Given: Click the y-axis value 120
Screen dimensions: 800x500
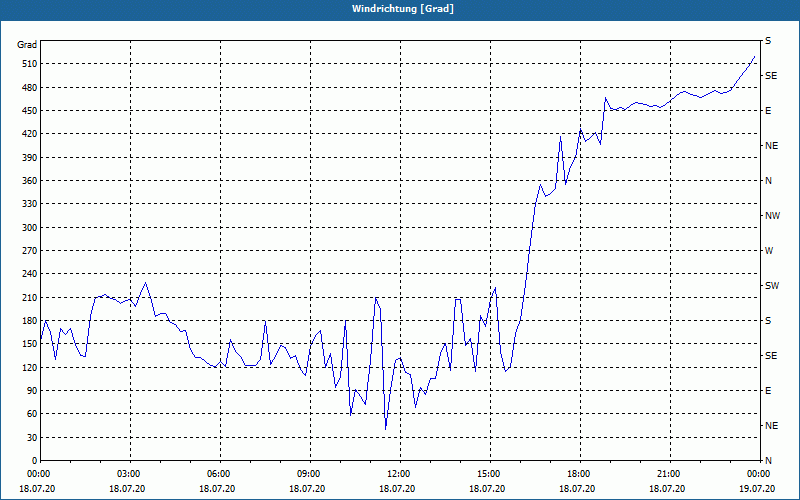Looking at the screenshot, I should click(29, 367).
